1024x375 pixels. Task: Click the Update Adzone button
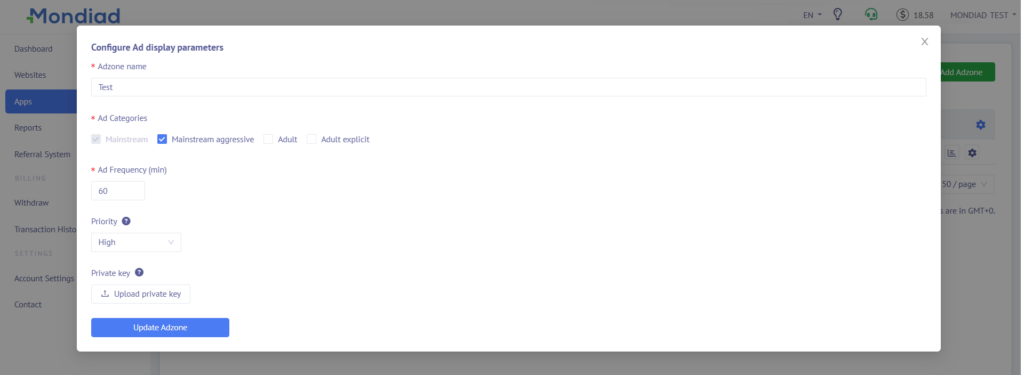160,327
